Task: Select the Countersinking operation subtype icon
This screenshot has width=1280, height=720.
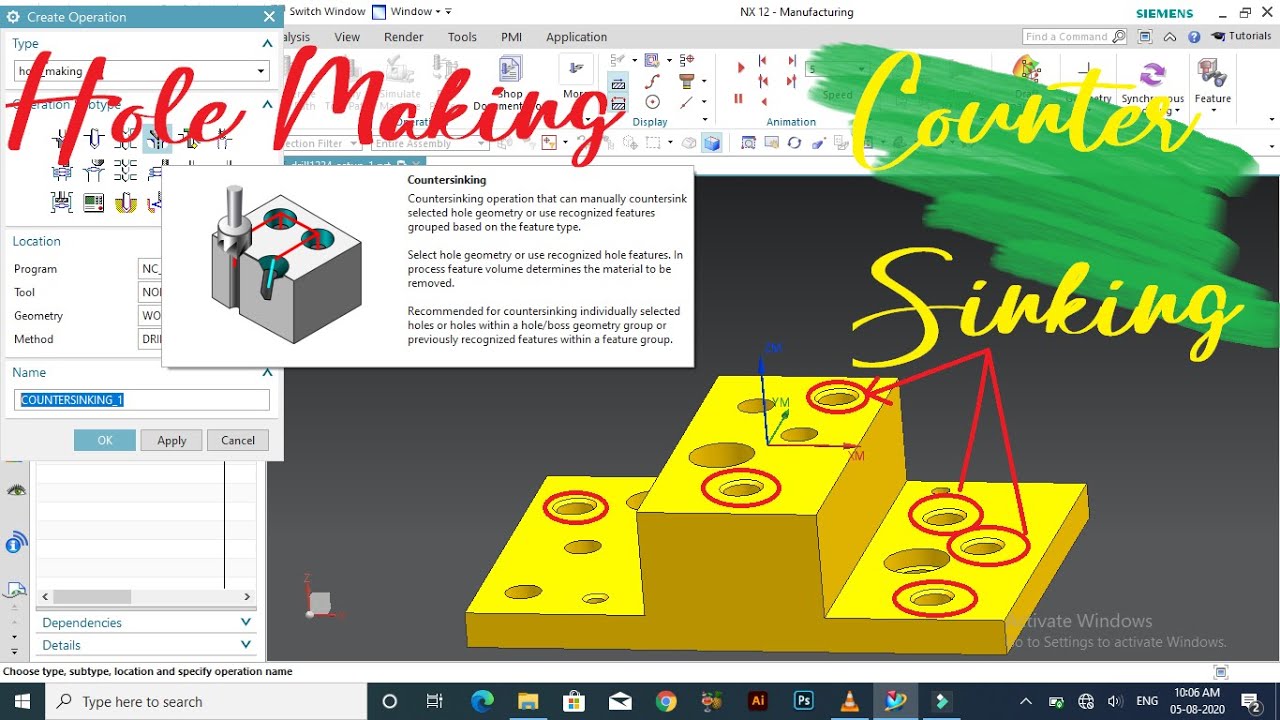Action: coord(157,140)
